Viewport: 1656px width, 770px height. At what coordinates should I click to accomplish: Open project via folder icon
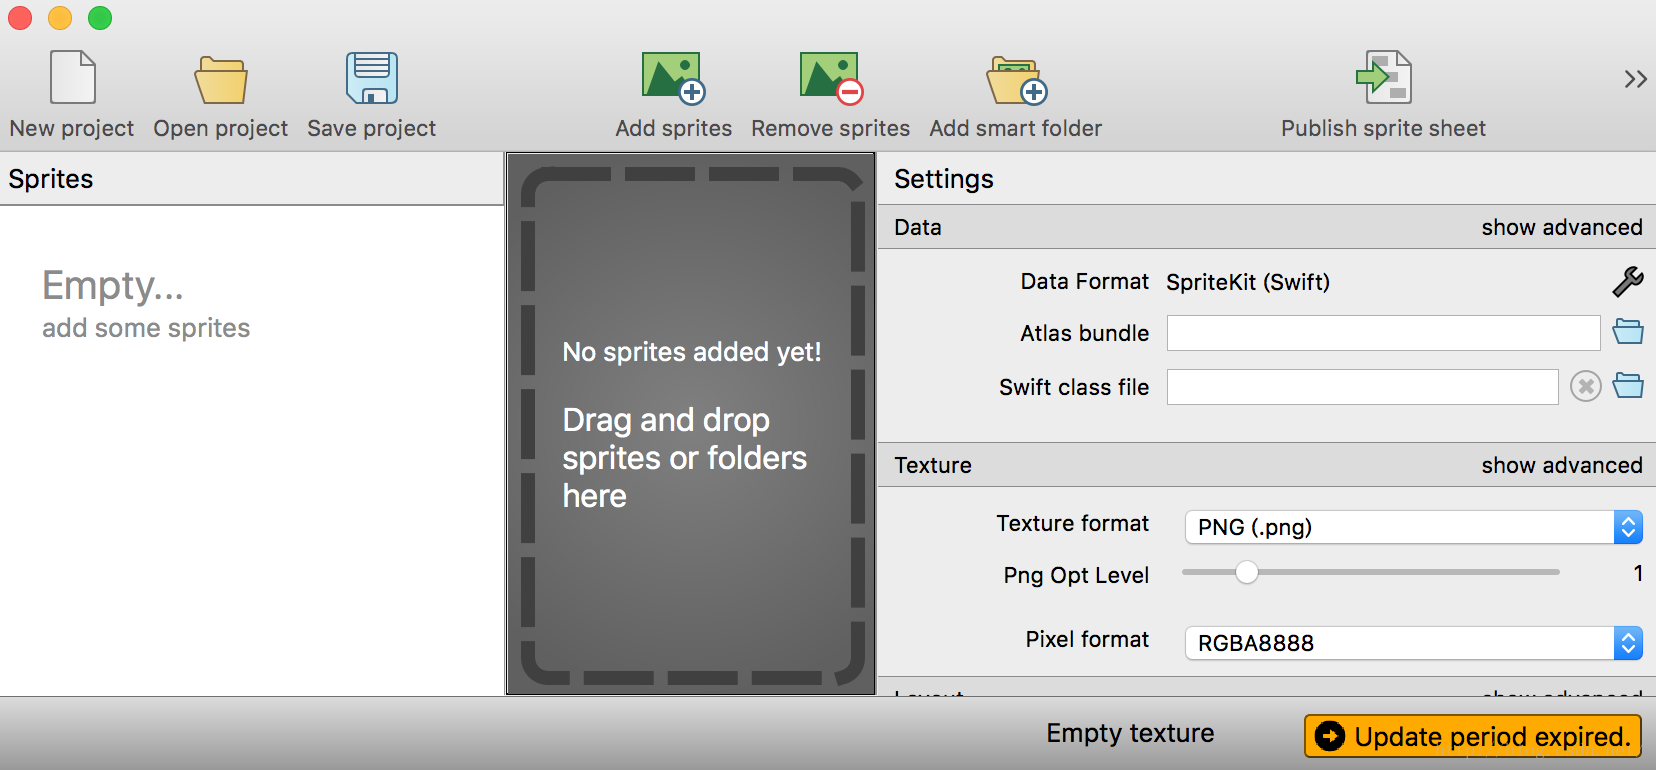(x=221, y=80)
